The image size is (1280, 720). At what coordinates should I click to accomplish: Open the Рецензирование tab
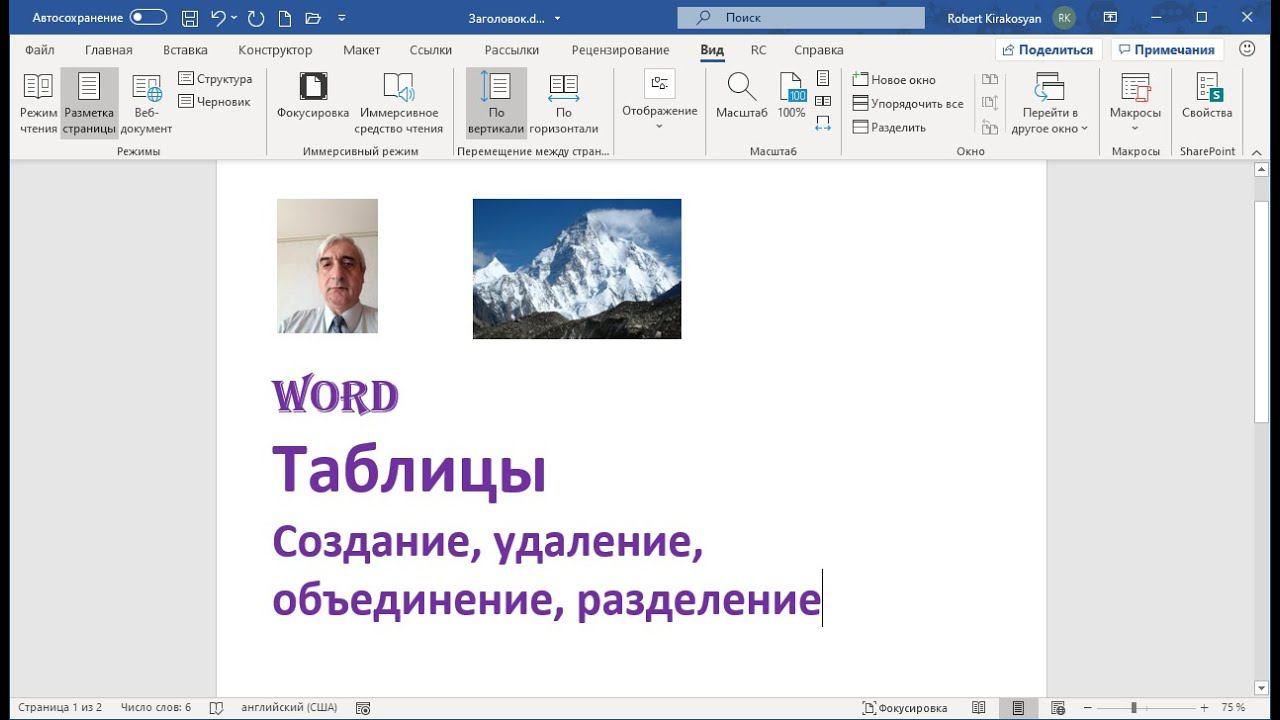click(x=620, y=50)
